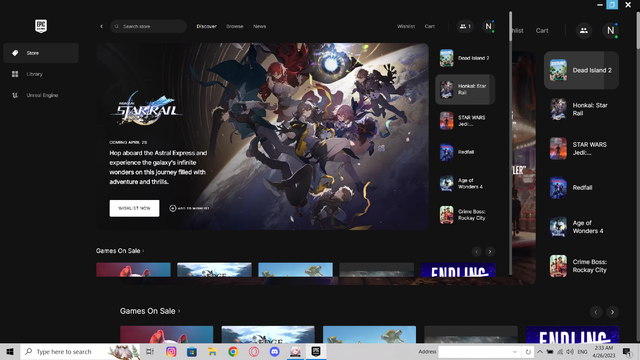The image size is (640, 360).
Task: Open the ENDLING card in the unmagnified sale row
Action: [x=458, y=270]
